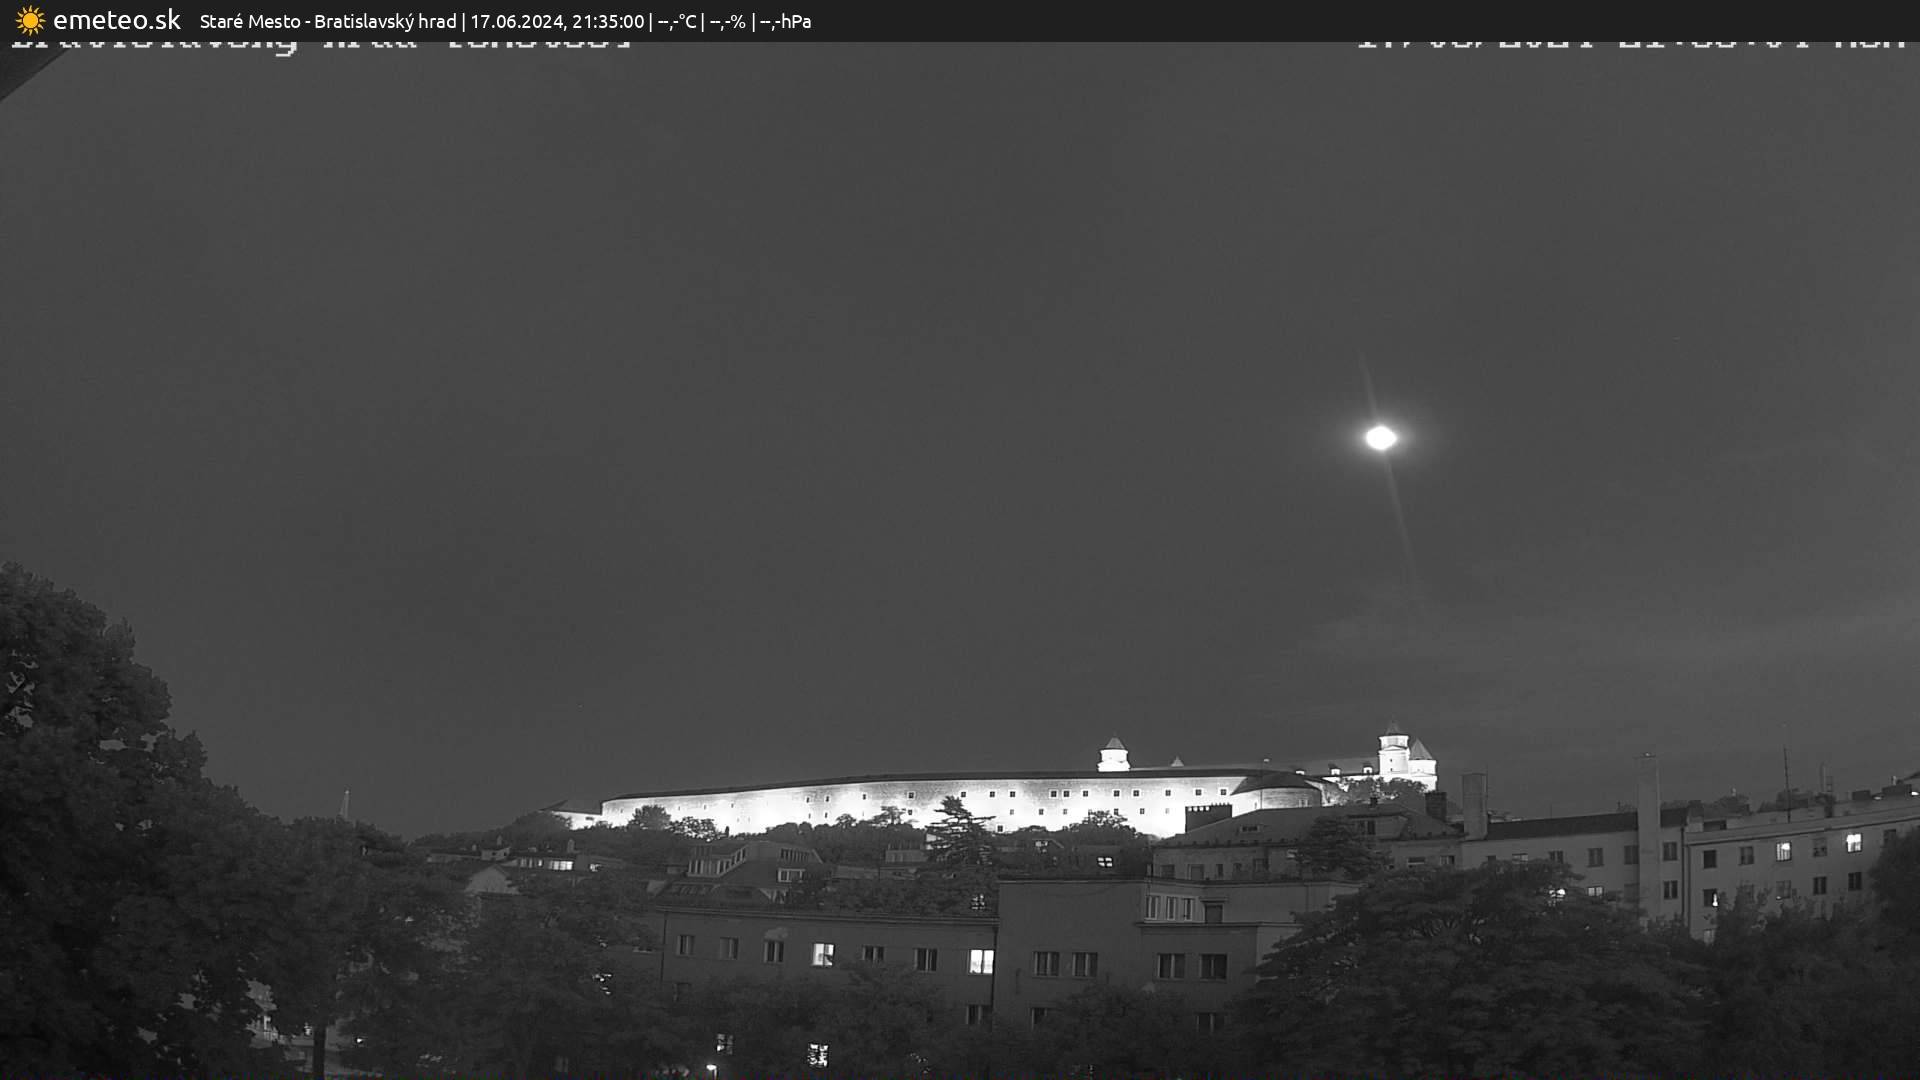
Task: Click the emeteo.sk site name
Action: [116, 20]
